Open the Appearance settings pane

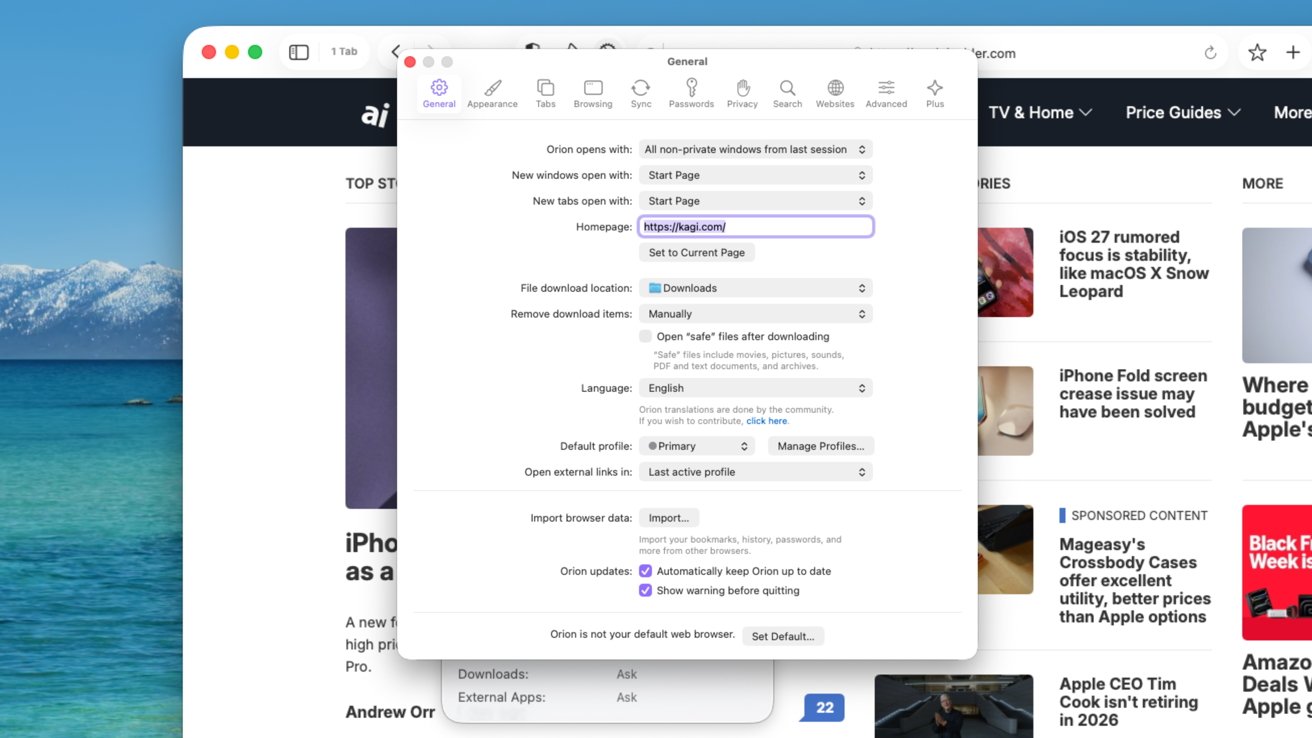coord(492,93)
